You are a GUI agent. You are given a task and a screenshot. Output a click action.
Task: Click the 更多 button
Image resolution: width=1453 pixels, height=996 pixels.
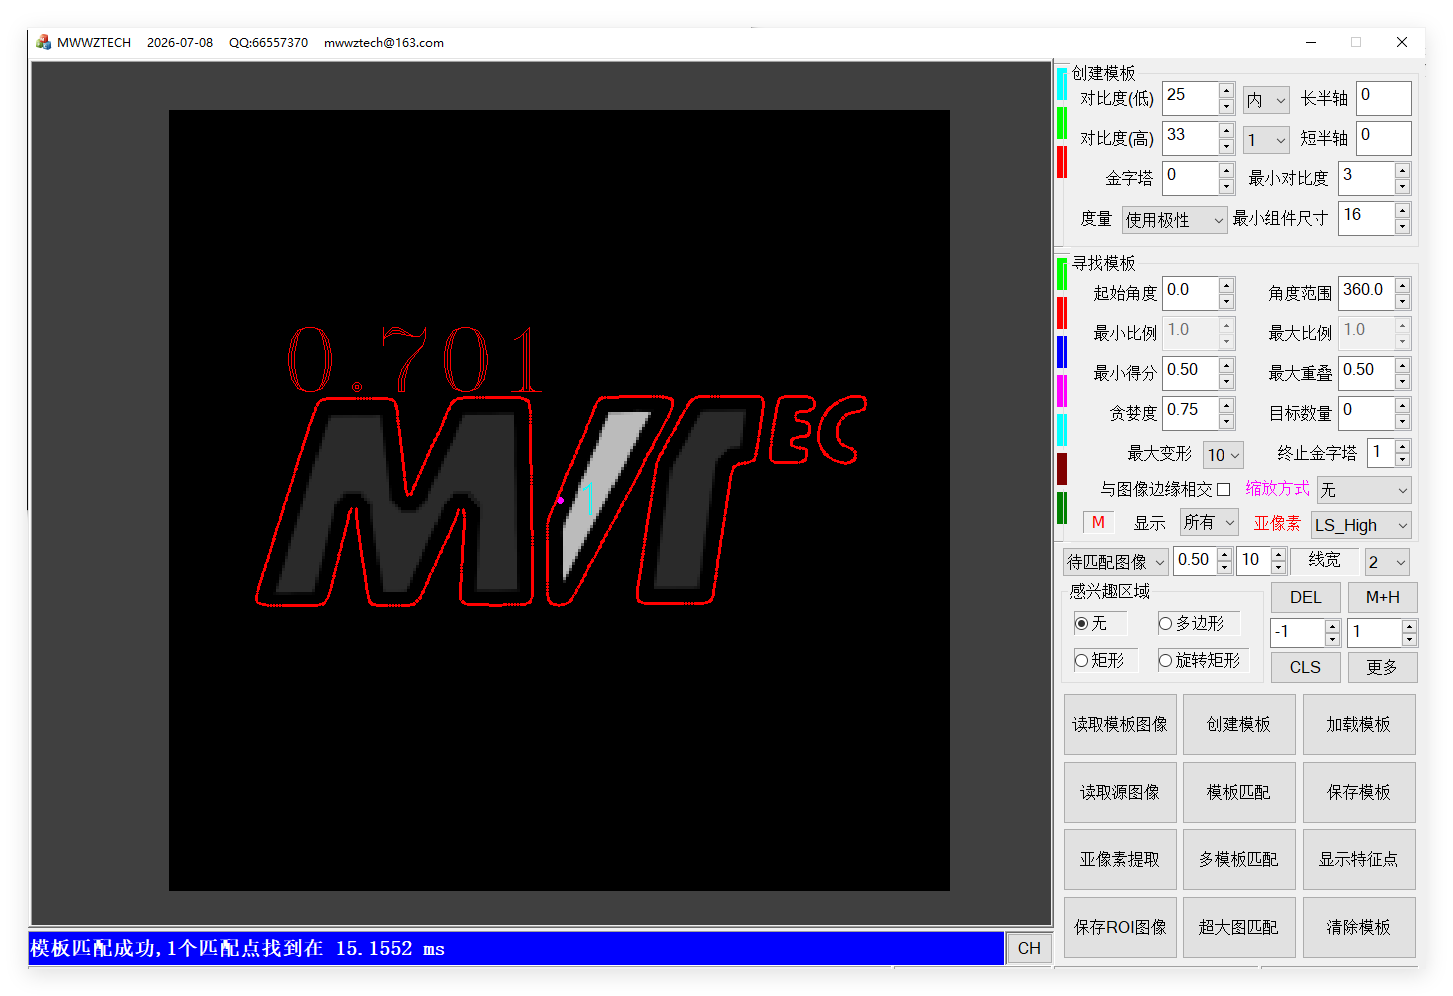tap(1383, 667)
